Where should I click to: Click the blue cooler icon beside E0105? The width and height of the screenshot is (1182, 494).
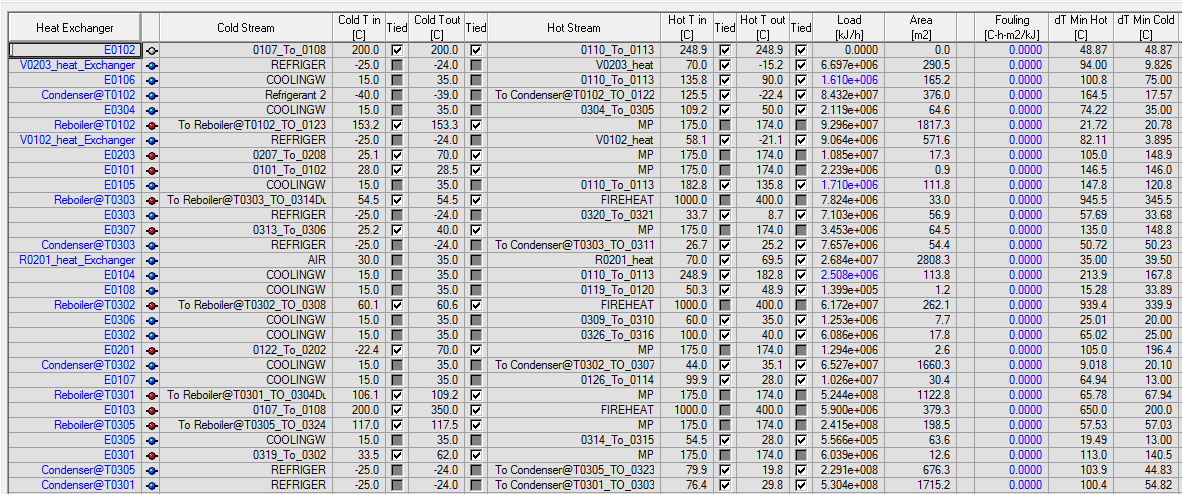point(152,185)
